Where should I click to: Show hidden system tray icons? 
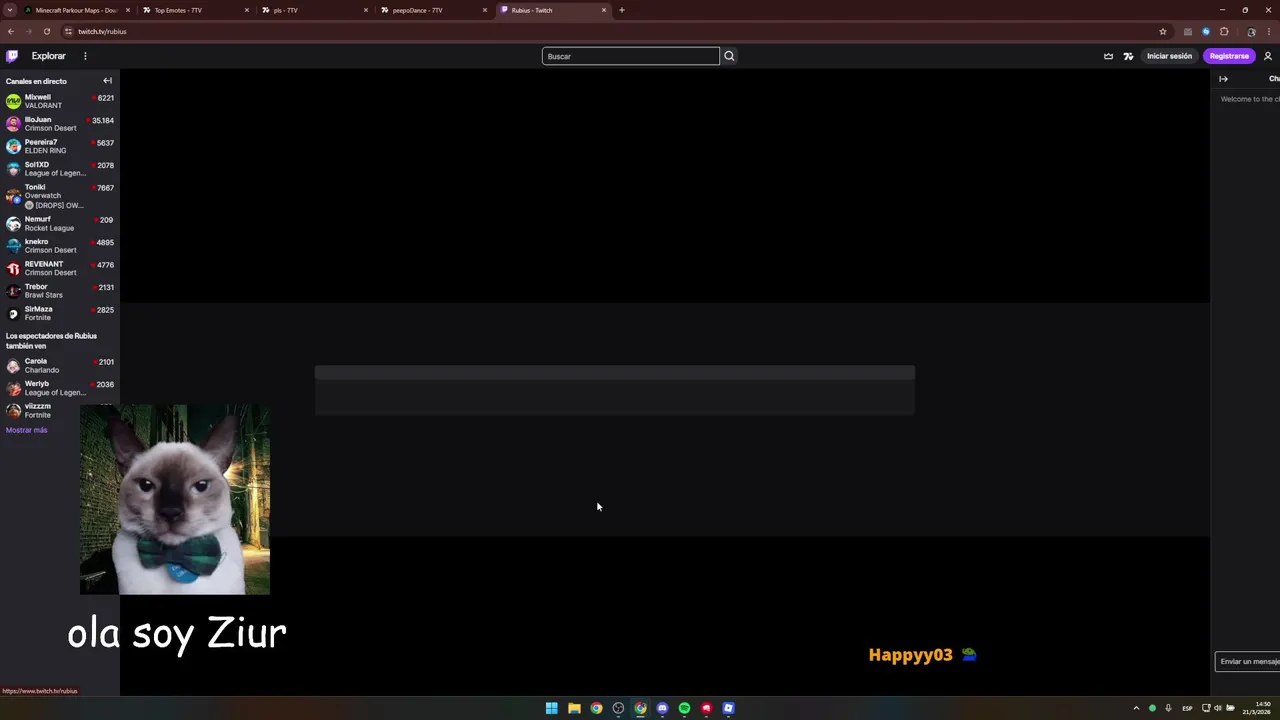1136,708
